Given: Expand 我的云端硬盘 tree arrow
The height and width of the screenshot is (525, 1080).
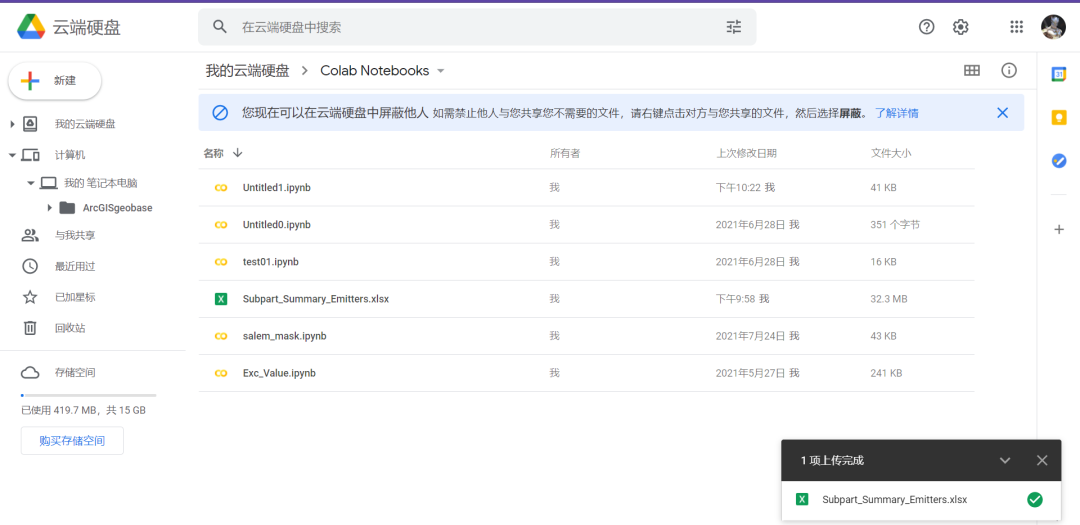Looking at the screenshot, I should 12,124.
